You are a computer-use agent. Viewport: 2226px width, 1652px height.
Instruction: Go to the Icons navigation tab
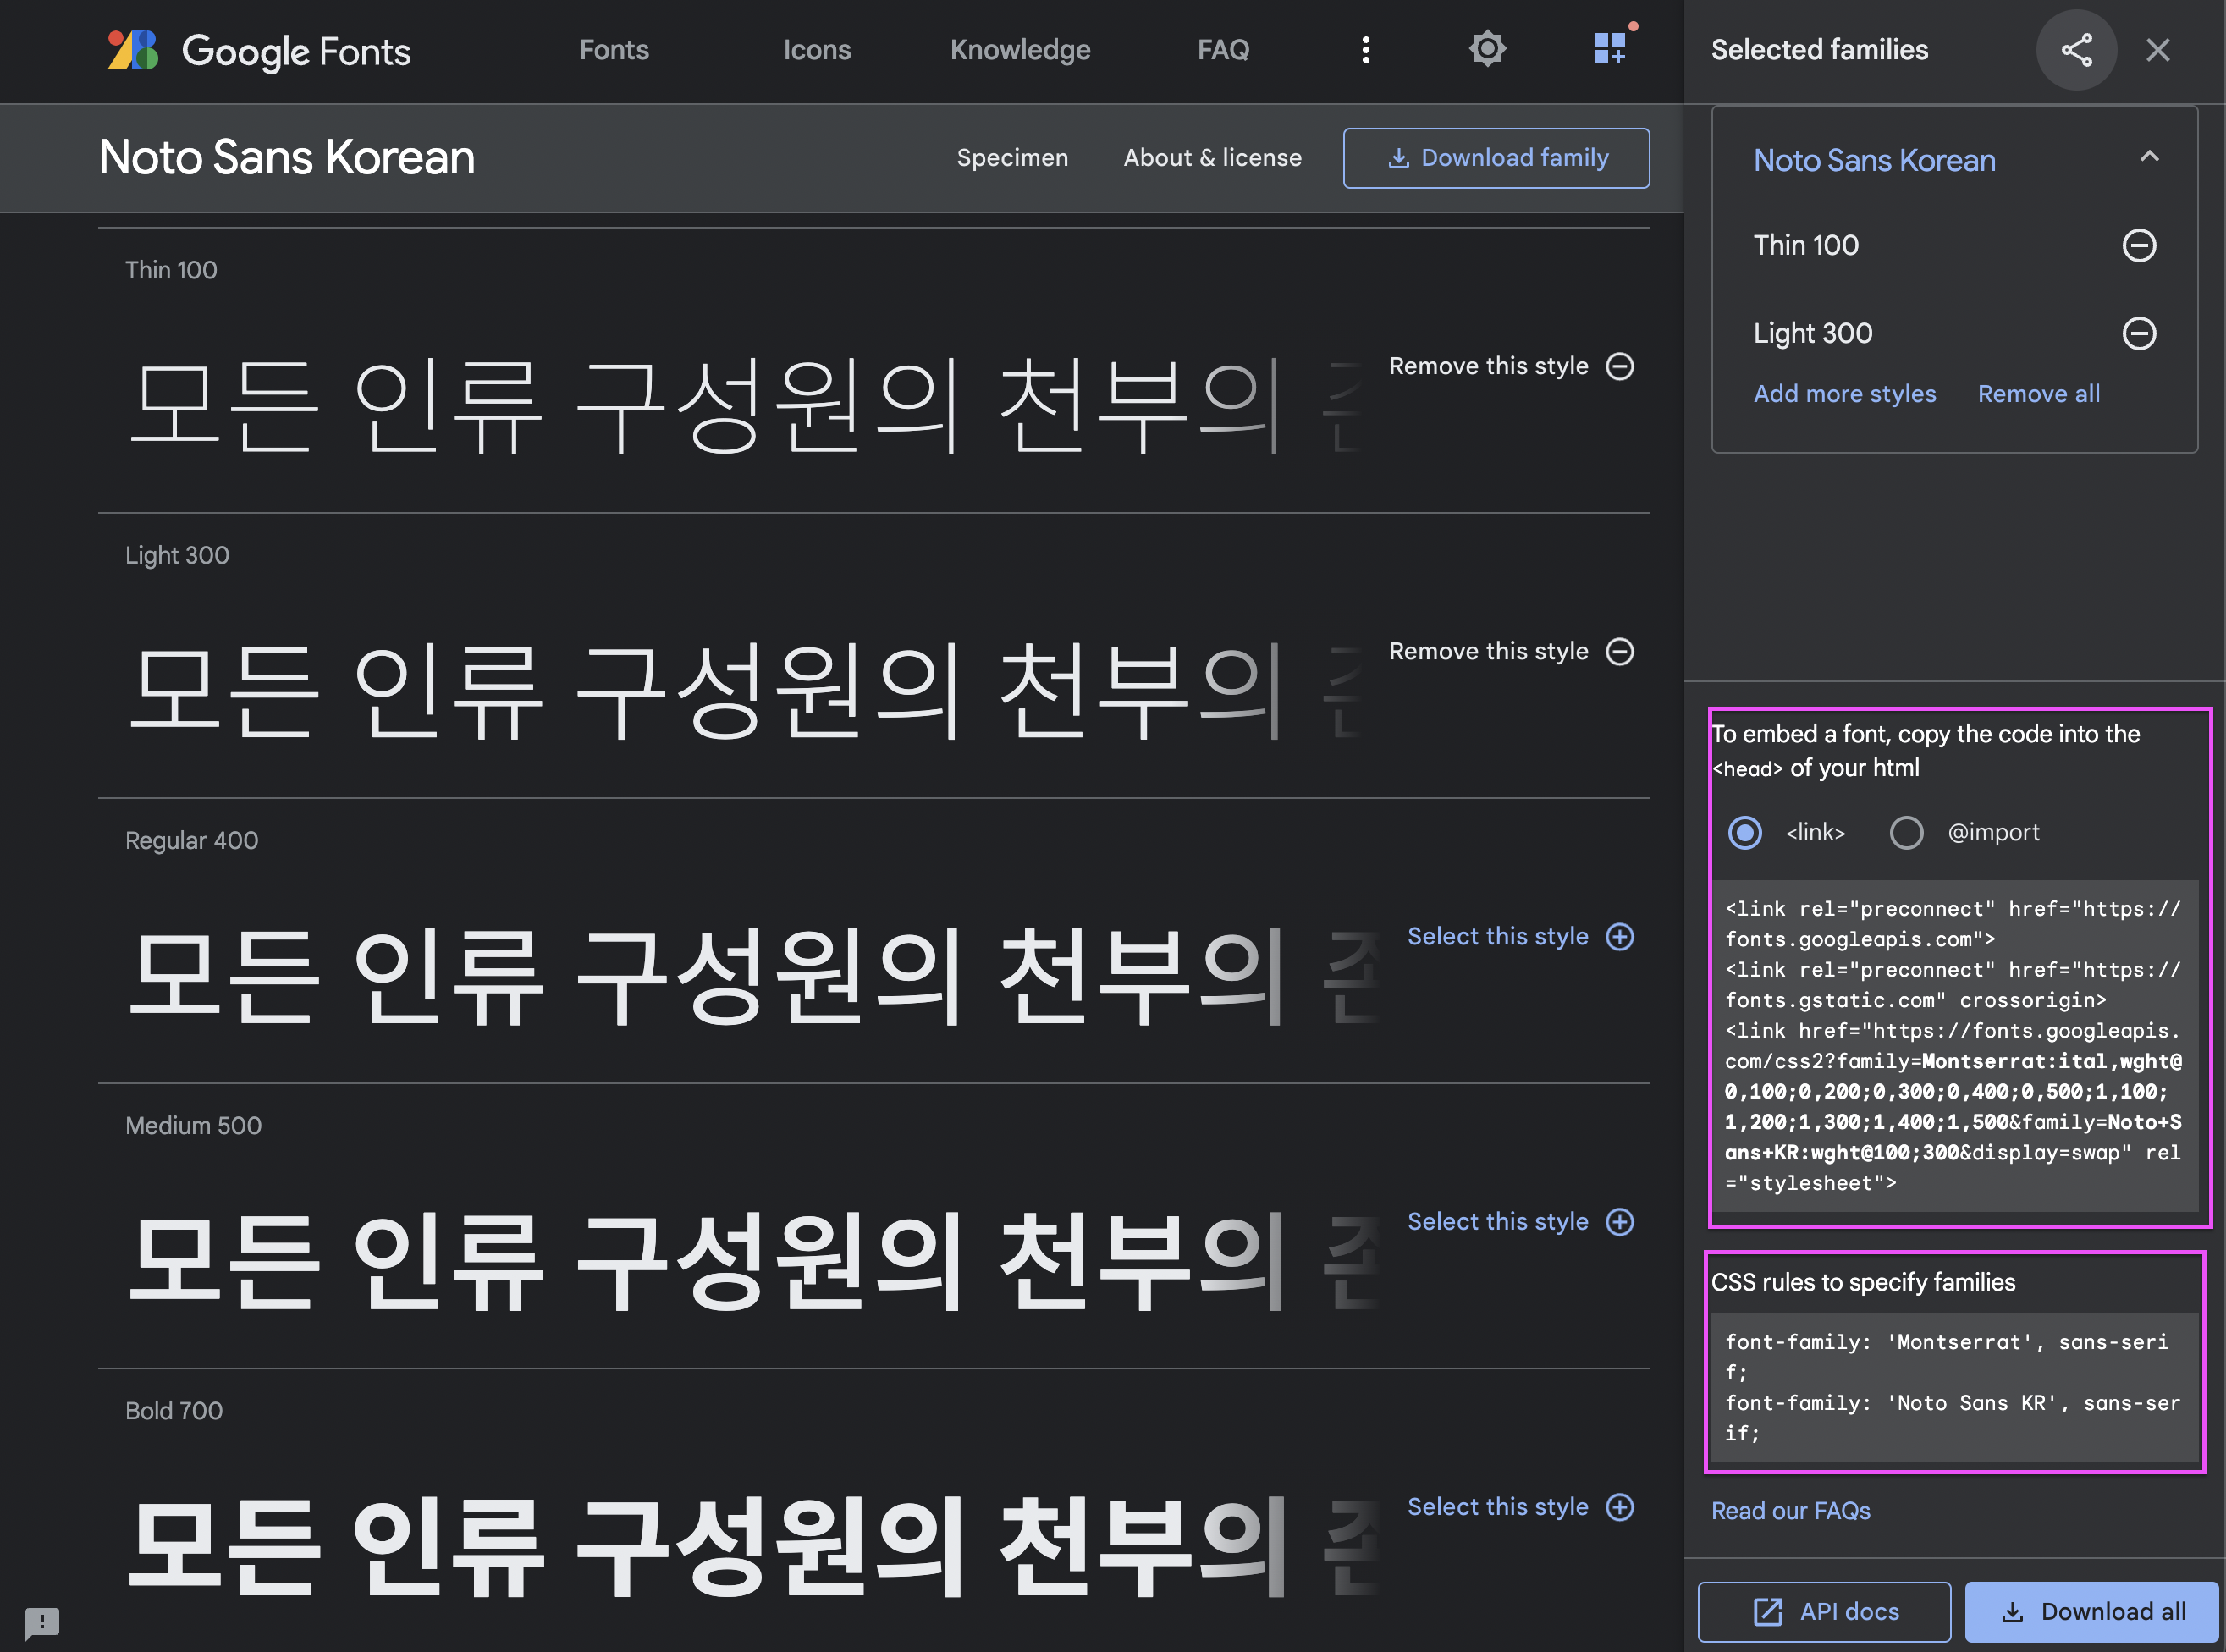tap(816, 50)
